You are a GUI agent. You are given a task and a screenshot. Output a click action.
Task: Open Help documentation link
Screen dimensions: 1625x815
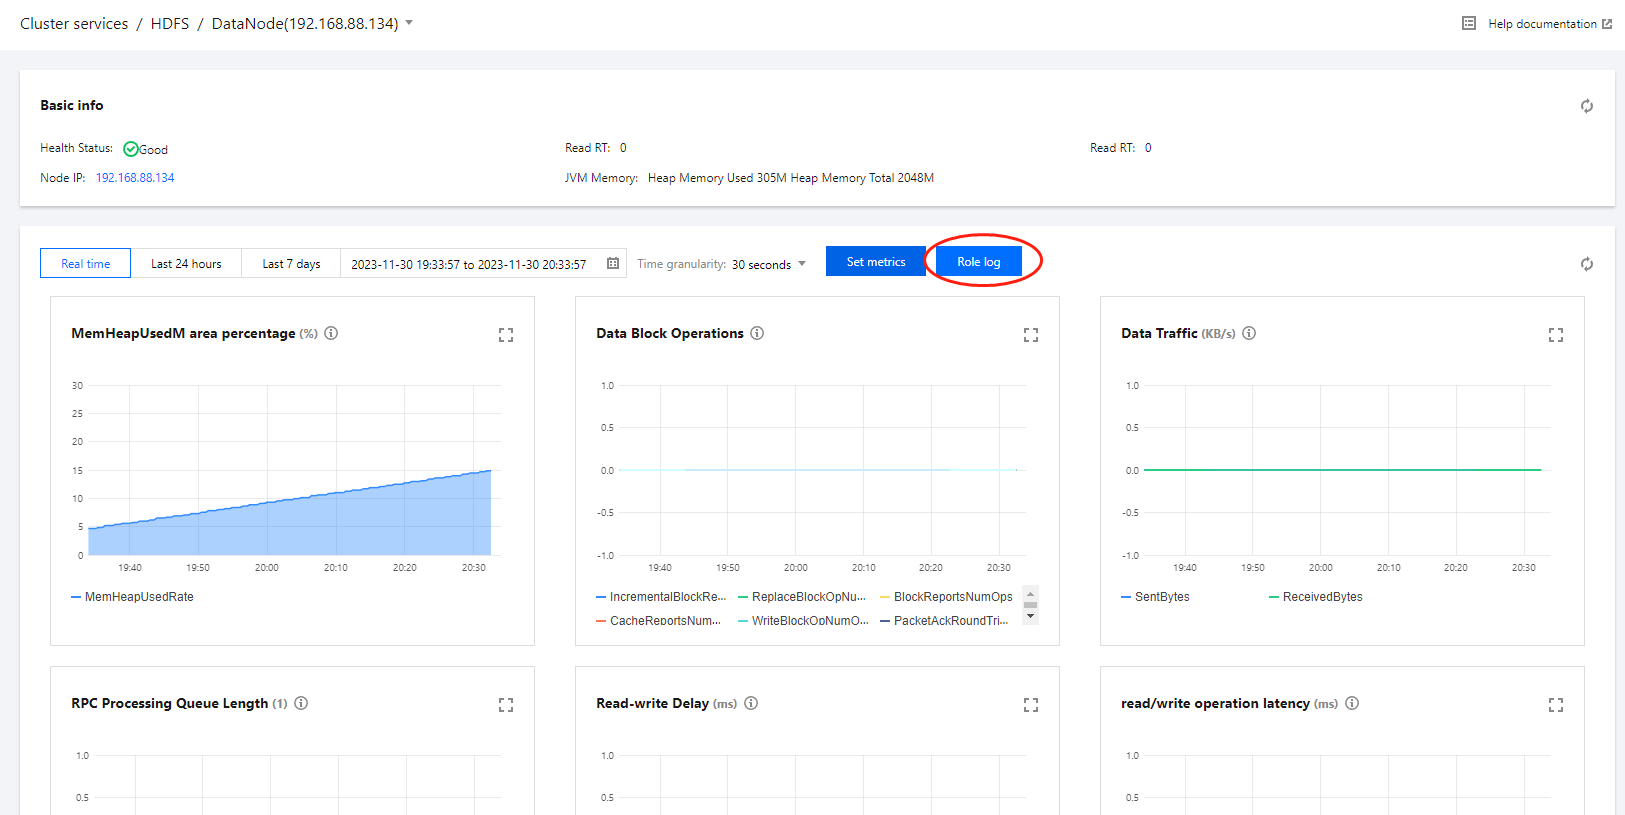pos(1541,24)
